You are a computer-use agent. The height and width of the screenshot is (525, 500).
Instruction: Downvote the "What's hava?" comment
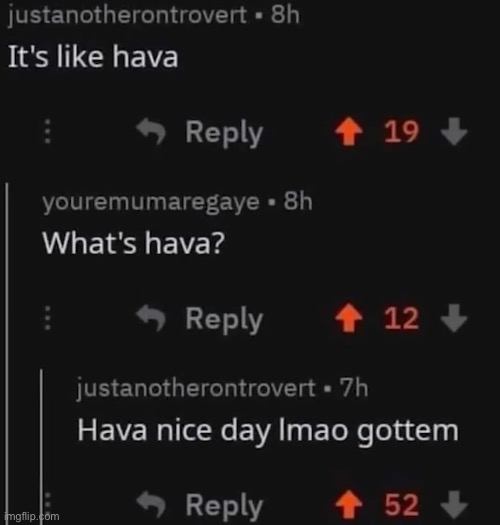point(454,318)
